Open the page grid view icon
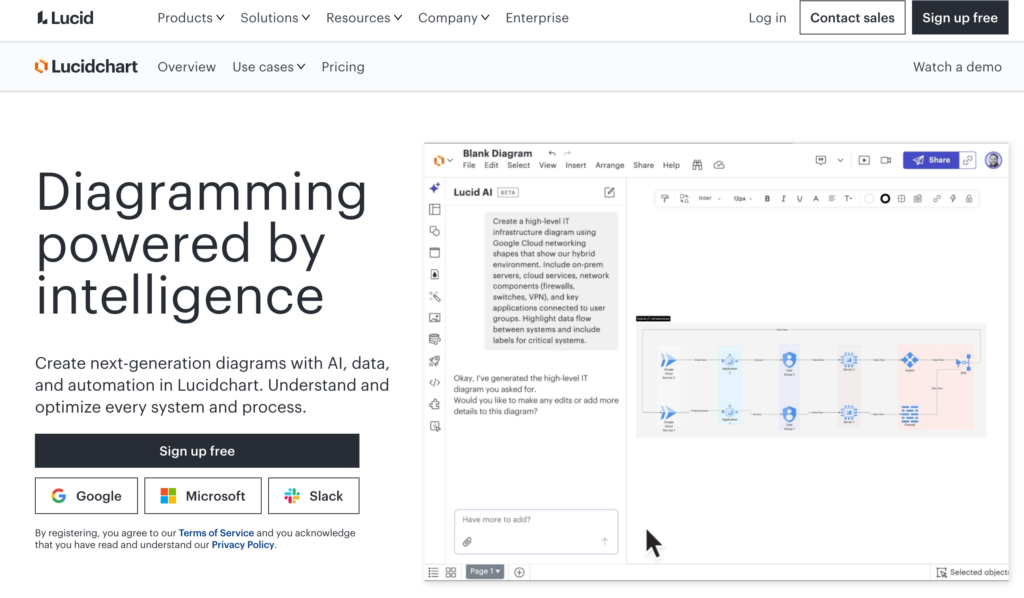1024x598 pixels. [451, 573]
